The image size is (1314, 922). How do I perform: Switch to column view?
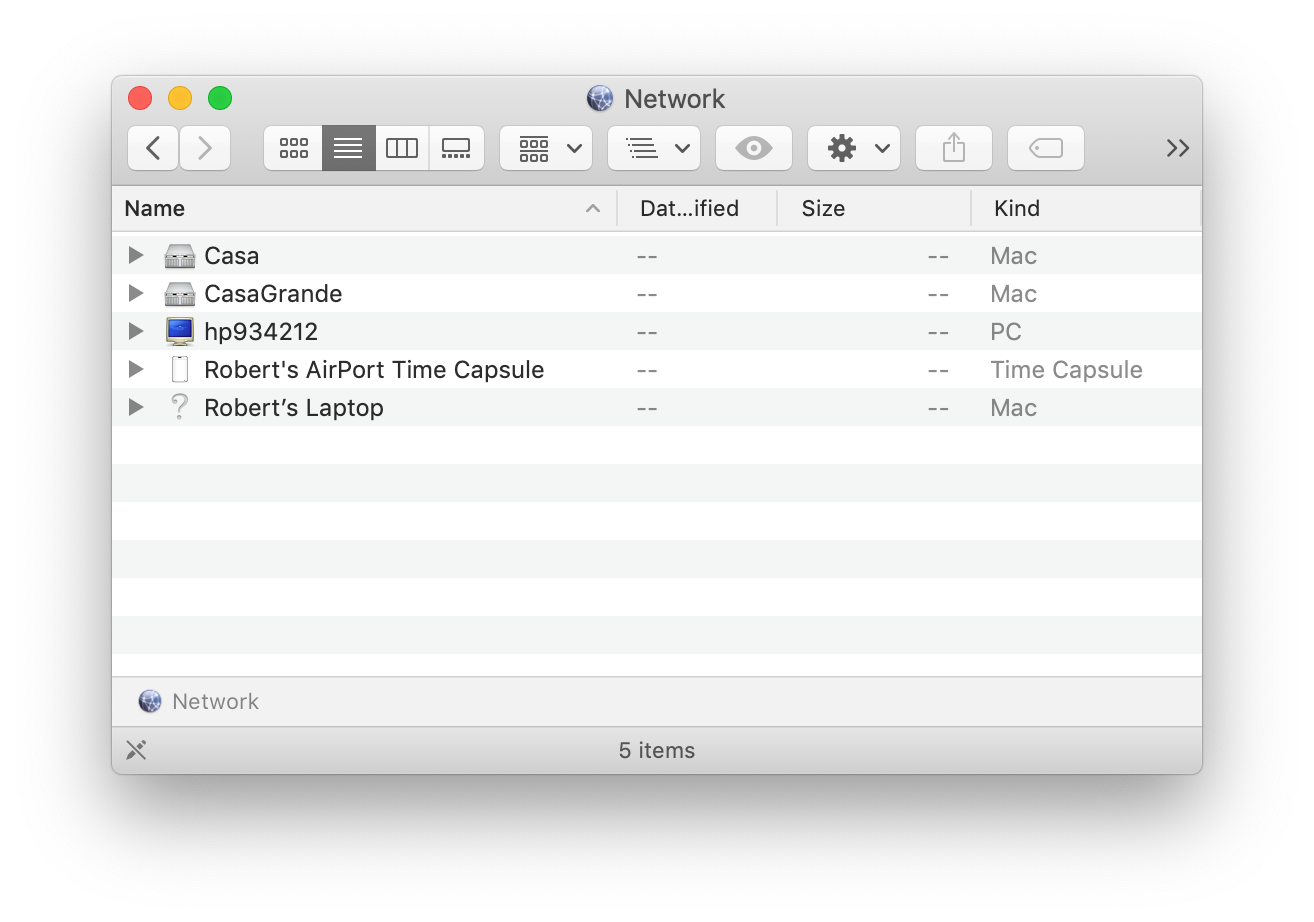tap(402, 148)
